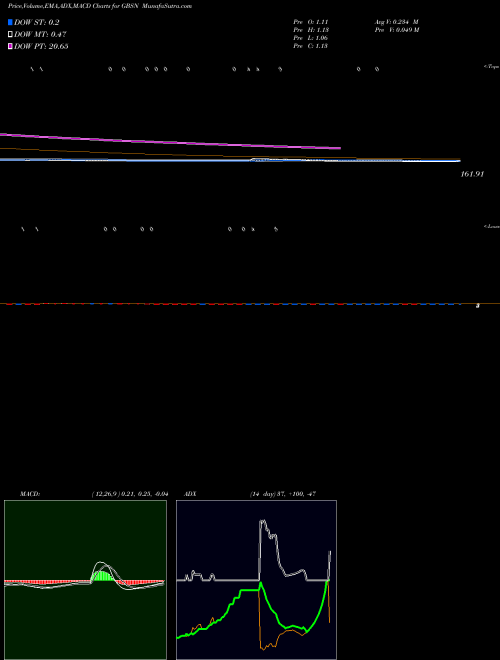
Task: Click the ADX panel title
Action: click(x=190, y=494)
